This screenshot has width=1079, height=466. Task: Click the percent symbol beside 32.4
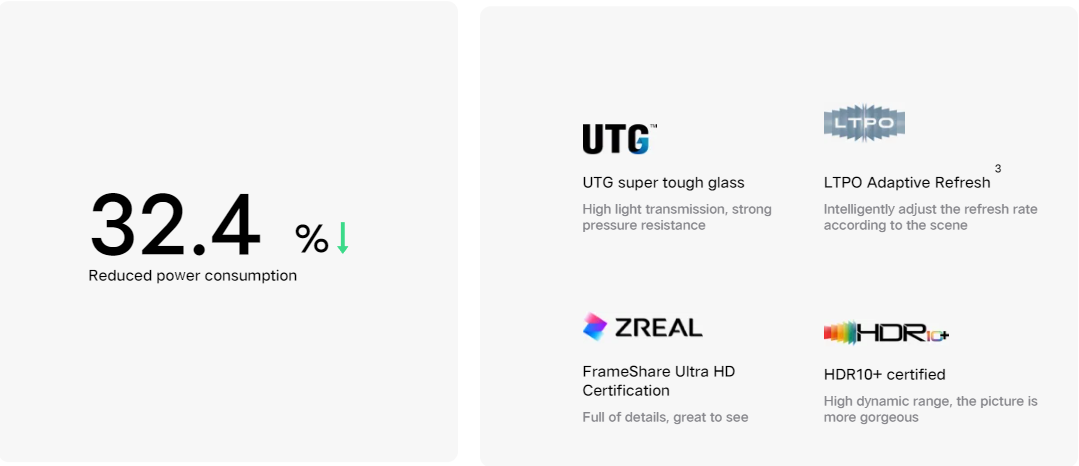pyautogui.click(x=312, y=238)
